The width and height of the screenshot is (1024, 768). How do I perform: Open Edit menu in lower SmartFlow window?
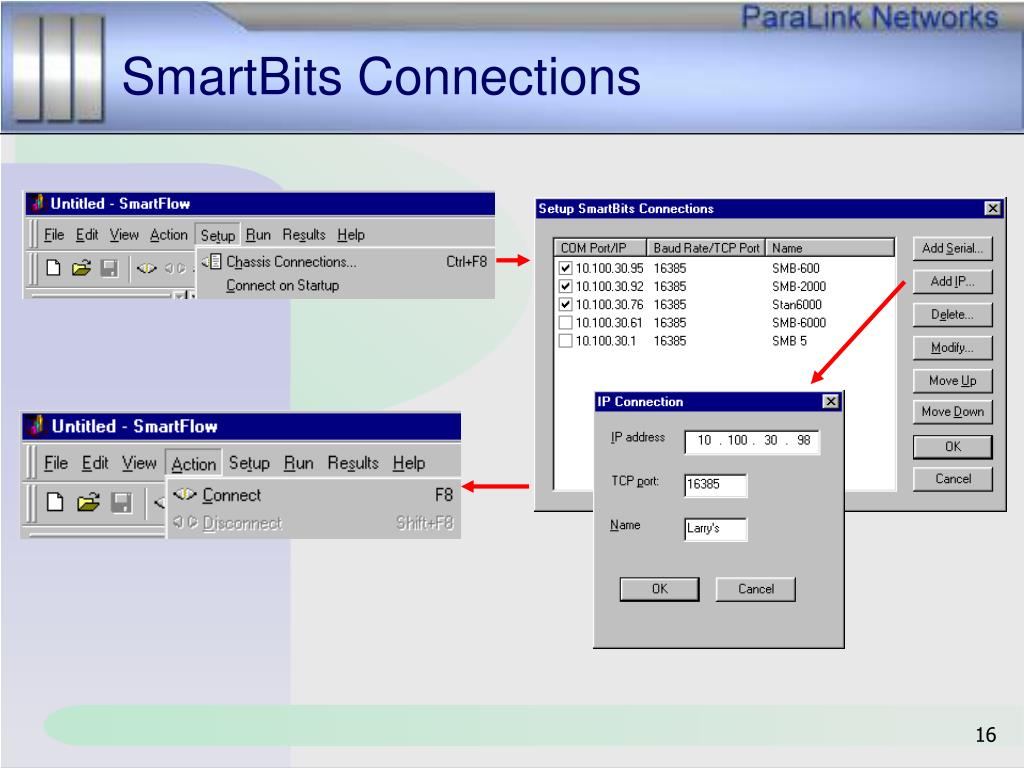coord(95,463)
